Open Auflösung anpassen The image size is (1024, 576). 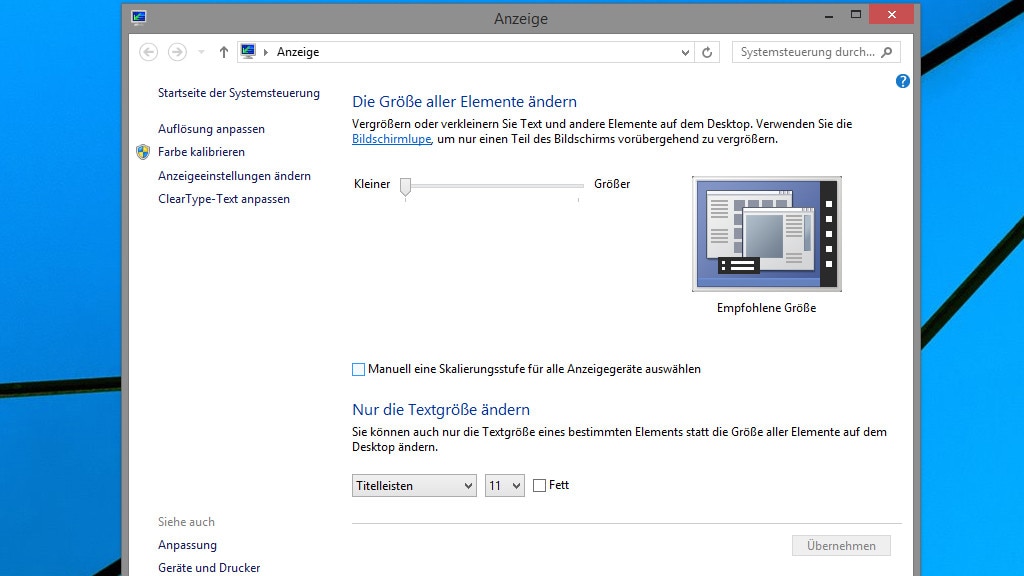[x=212, y=129]
